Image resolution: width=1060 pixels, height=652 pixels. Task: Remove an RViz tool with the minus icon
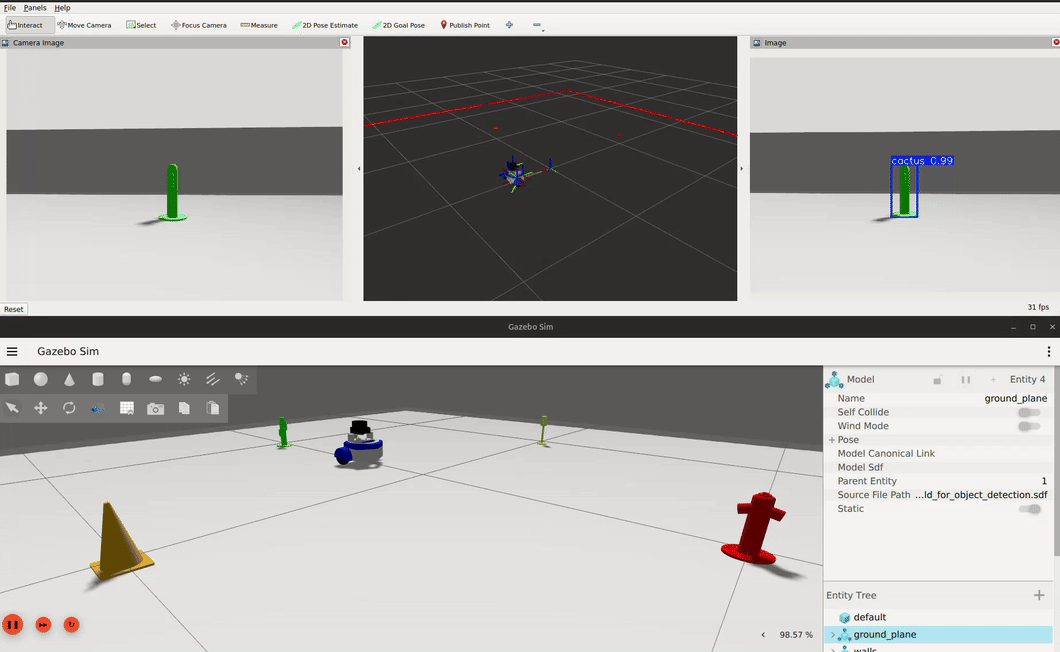[x=537, y=25]
